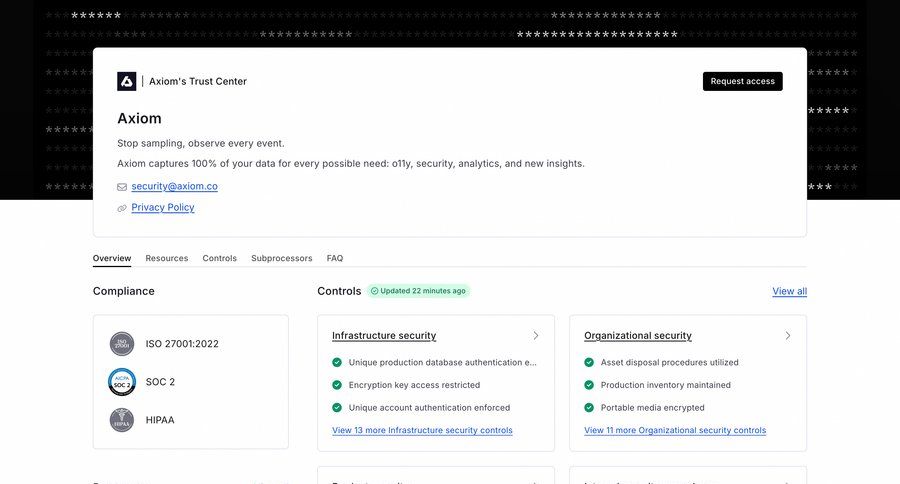Click green check next to Asset disposal procedures utilized
Screen dimensions: 900x484
pyautogui.click(x=589, y=362)
